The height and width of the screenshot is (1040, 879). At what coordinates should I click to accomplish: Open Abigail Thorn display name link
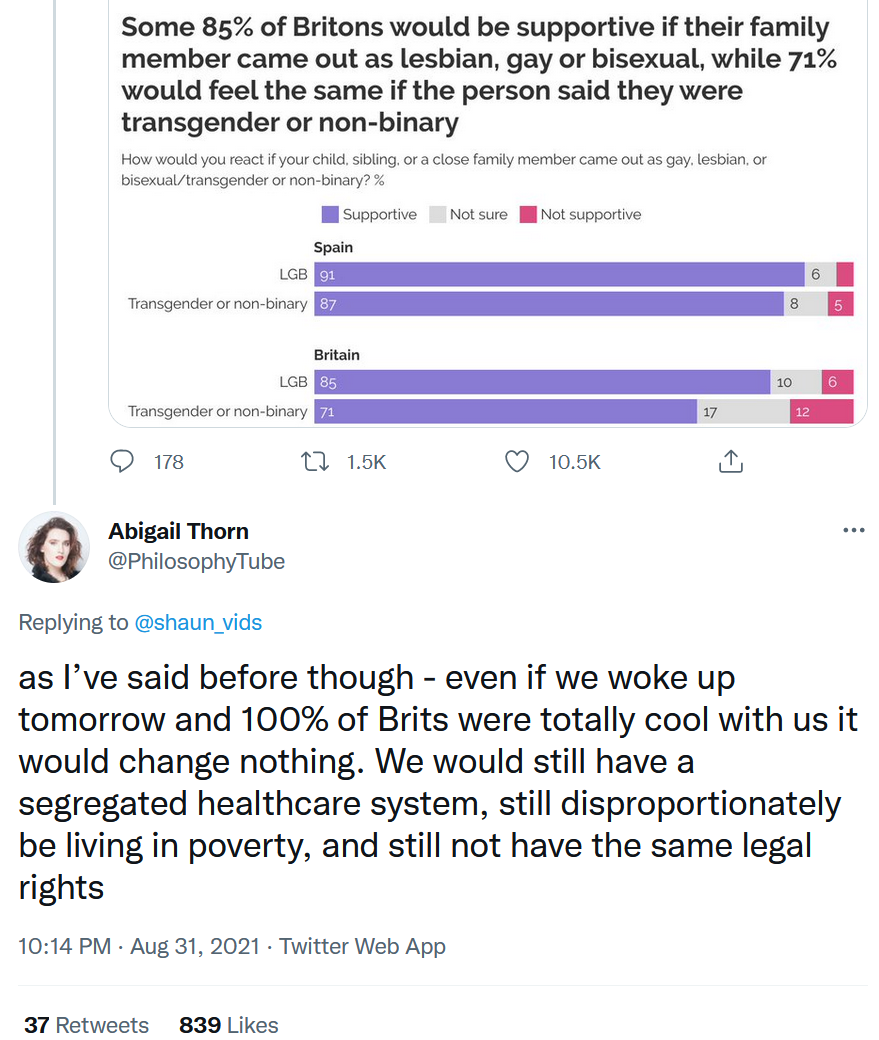click(x=178, y=531)
